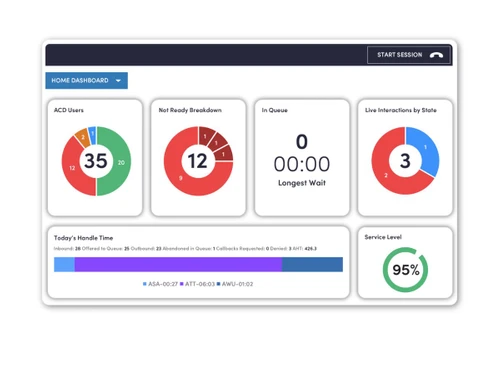This screenshot has height=375, width=500.
Task: Toggle the AWU-01:02 legend entry
Action: tap(235, 284)
